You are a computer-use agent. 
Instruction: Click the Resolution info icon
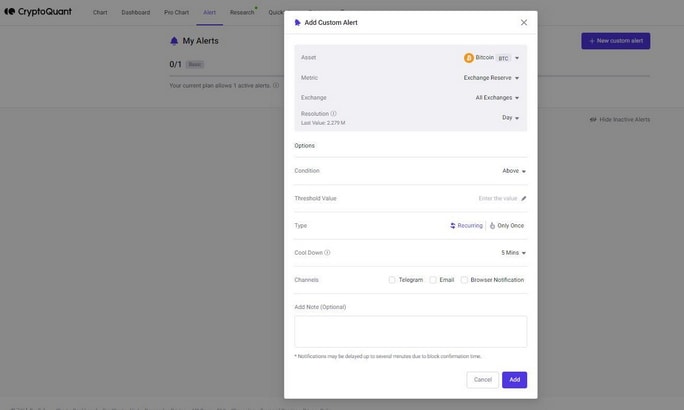tap(333, 113)
